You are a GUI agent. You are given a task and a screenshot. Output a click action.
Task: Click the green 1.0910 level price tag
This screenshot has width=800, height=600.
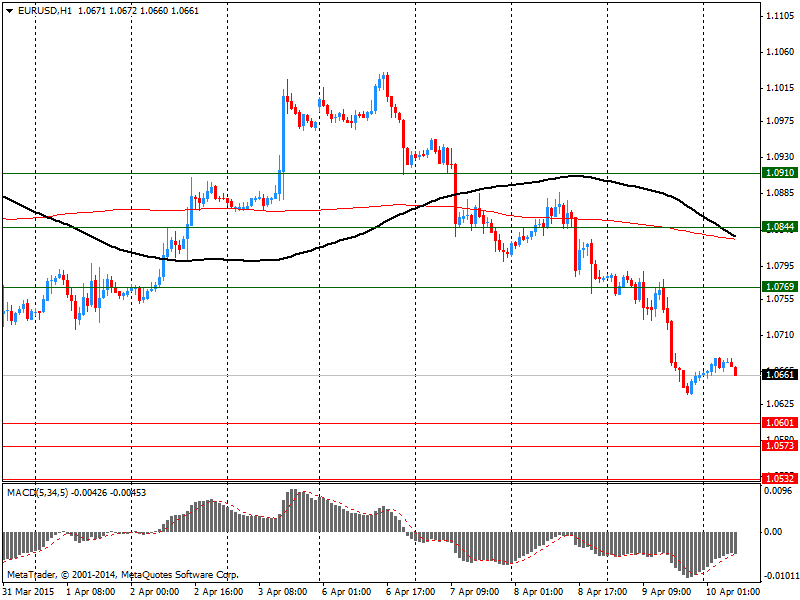(780, 173)
